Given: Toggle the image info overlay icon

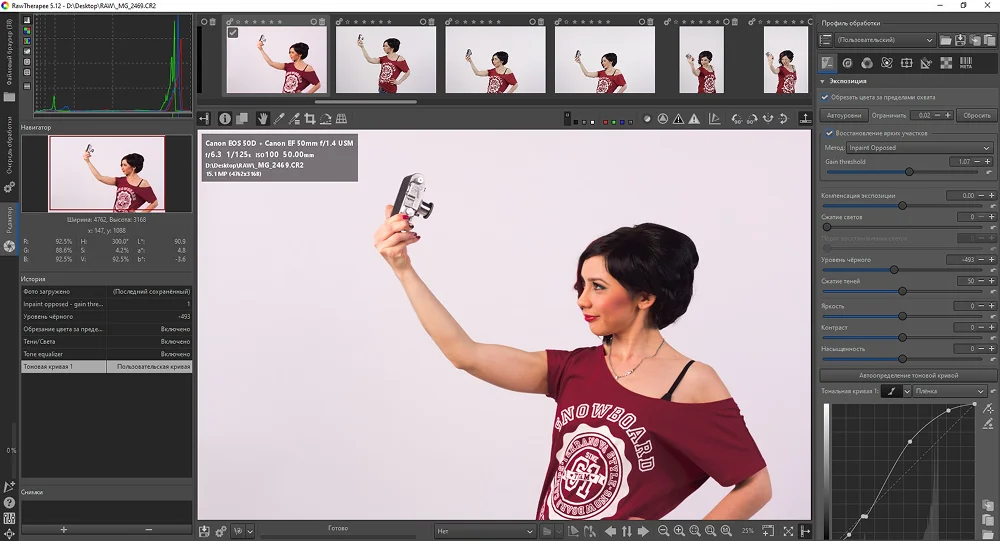Looking at the screenshot, I should (x=225, y=118).
